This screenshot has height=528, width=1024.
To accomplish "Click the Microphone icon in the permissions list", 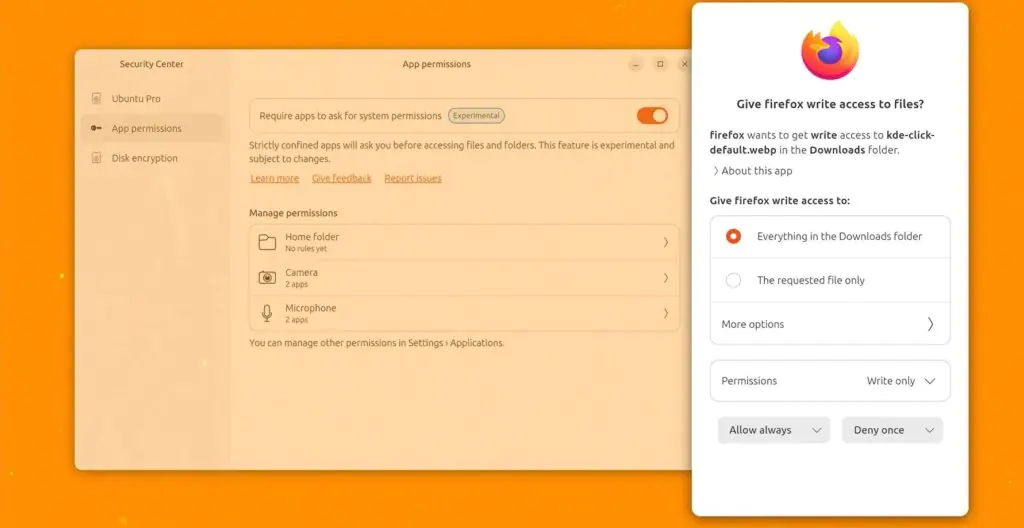I will (267, 313).
